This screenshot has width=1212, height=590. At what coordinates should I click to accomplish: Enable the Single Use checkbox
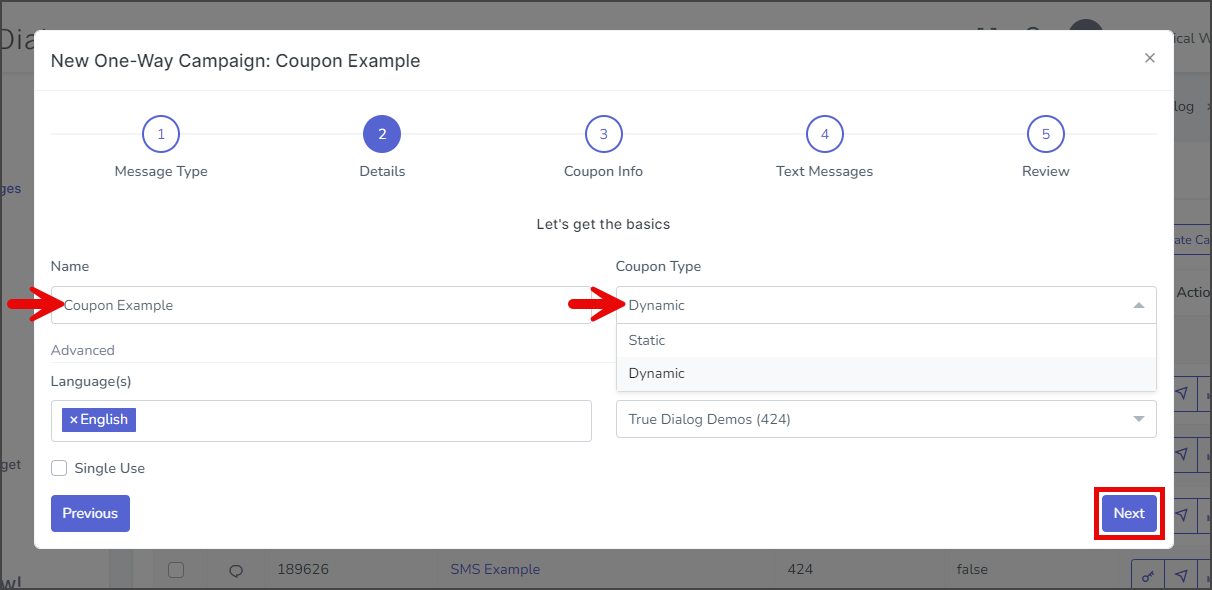coord(59,468)
